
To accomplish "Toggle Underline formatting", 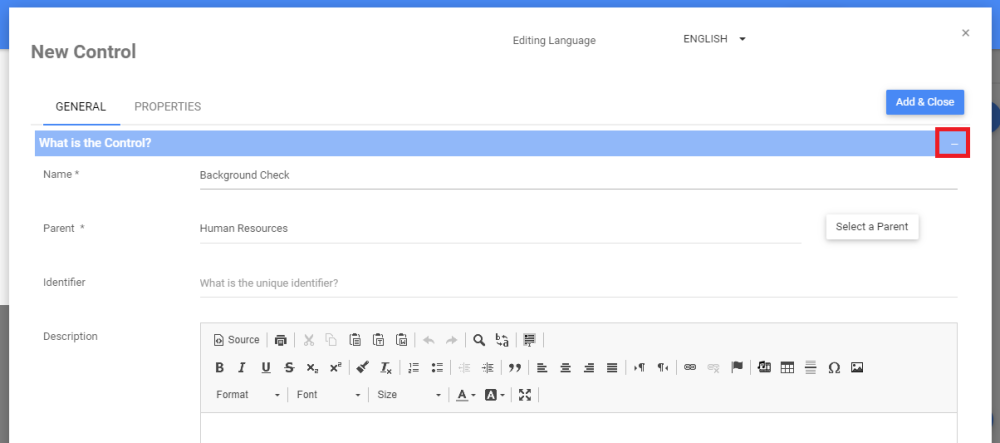I will [x=266, y=367].
